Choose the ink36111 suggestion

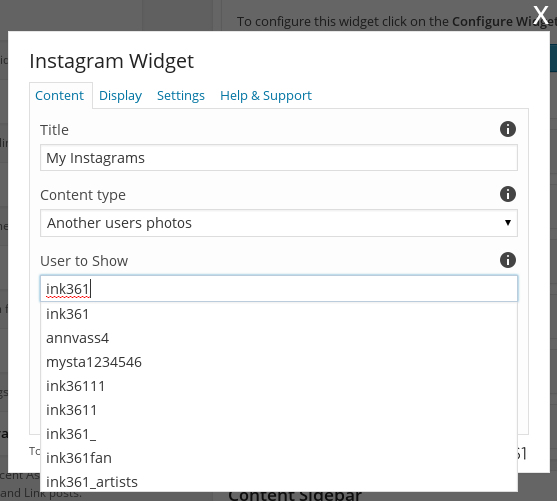click(x=279, y=386)
